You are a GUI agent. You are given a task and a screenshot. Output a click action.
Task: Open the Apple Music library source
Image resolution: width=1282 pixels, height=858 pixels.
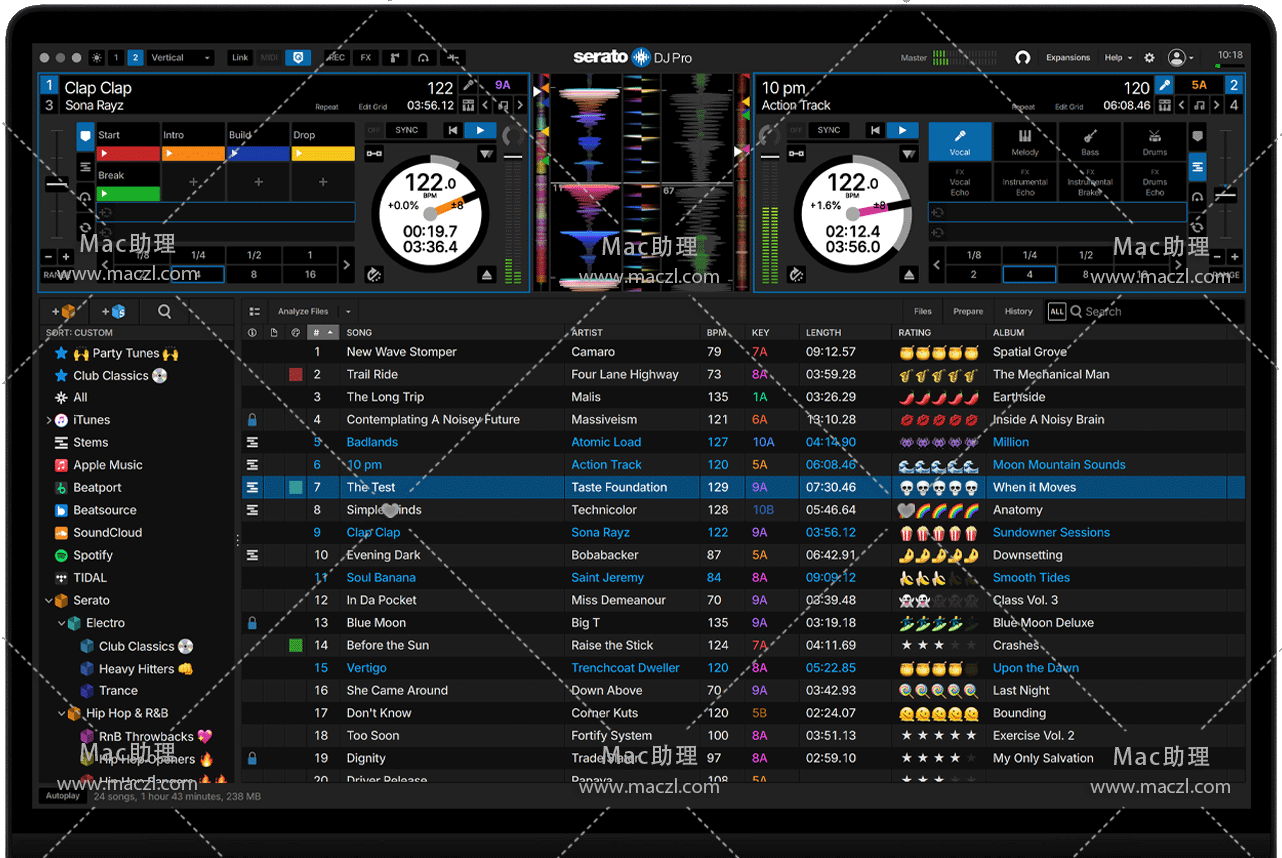point(108,465)
